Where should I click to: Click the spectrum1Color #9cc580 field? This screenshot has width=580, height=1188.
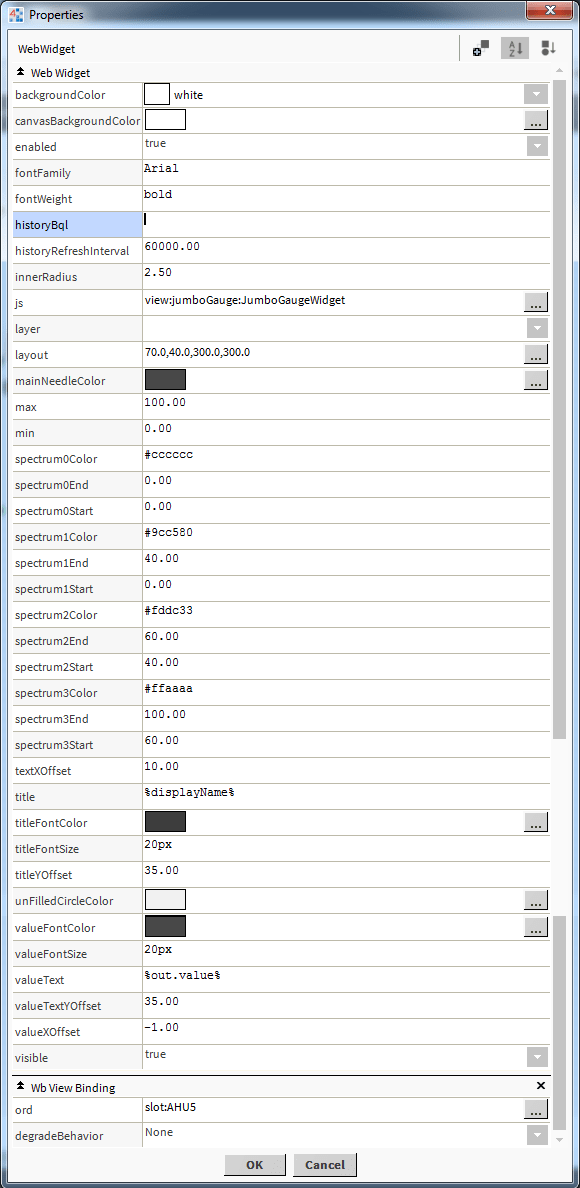[346, 536]
